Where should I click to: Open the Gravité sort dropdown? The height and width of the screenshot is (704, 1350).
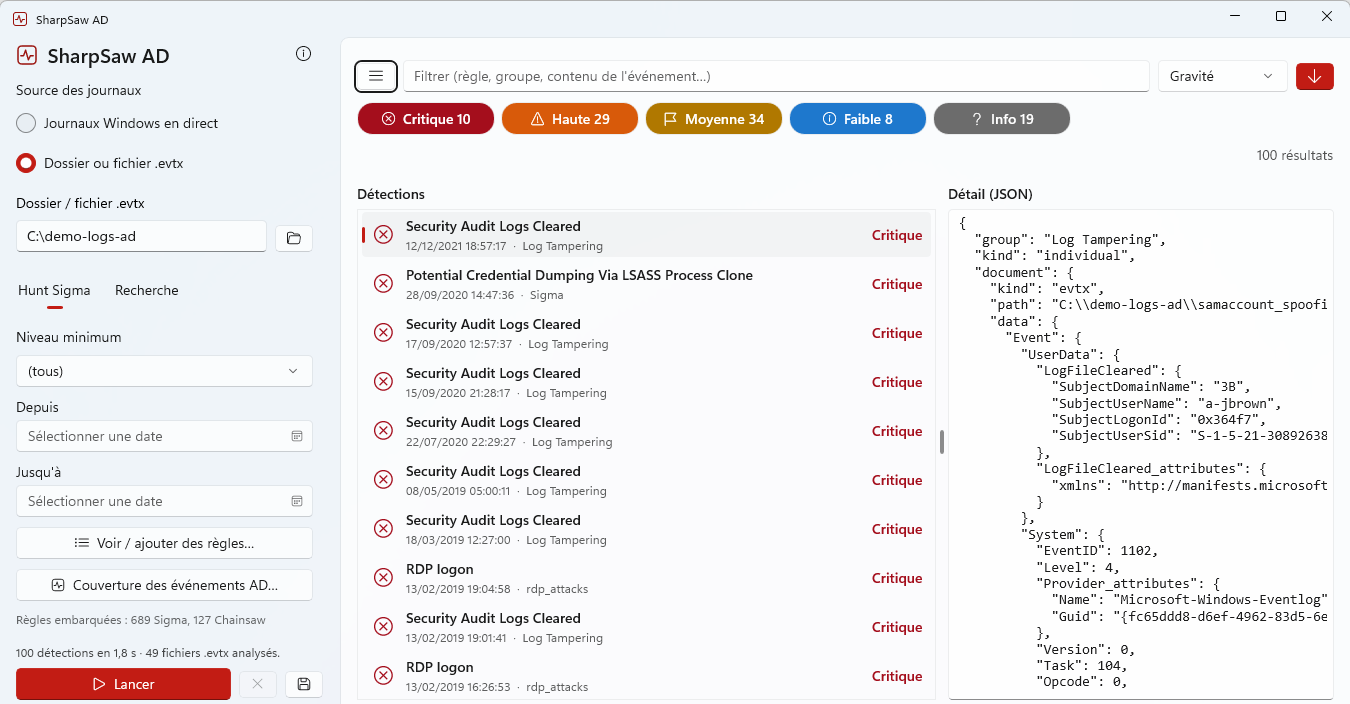click(x=1223, y=76)
